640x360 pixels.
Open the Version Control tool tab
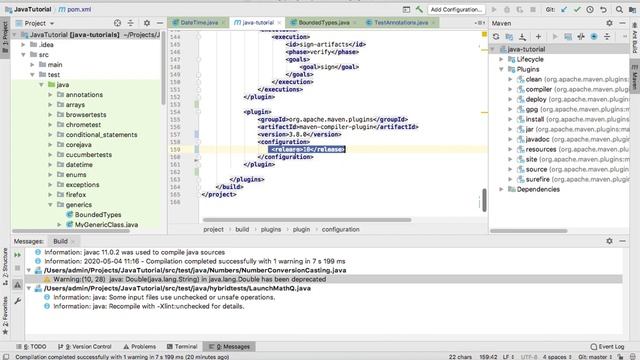(x=84, y=347)
